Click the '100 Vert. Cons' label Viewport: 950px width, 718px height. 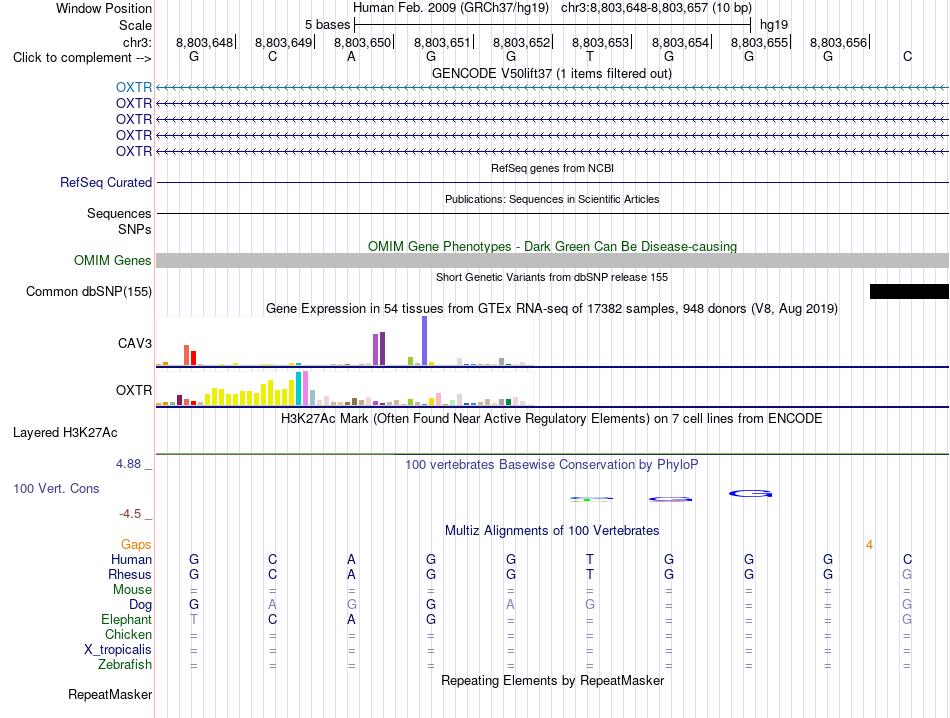coord(56,488)
